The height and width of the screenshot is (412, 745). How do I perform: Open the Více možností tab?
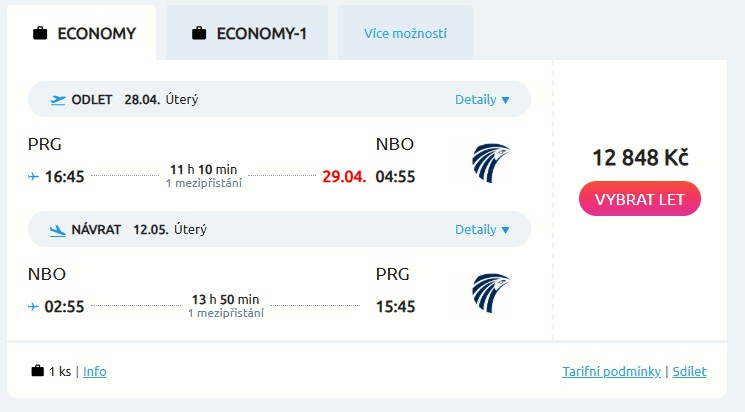click(x=405, y=34)
